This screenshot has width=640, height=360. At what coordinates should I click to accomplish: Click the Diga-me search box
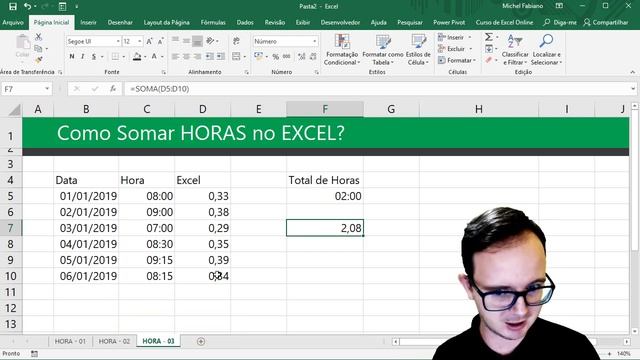[x=560, y=22]
